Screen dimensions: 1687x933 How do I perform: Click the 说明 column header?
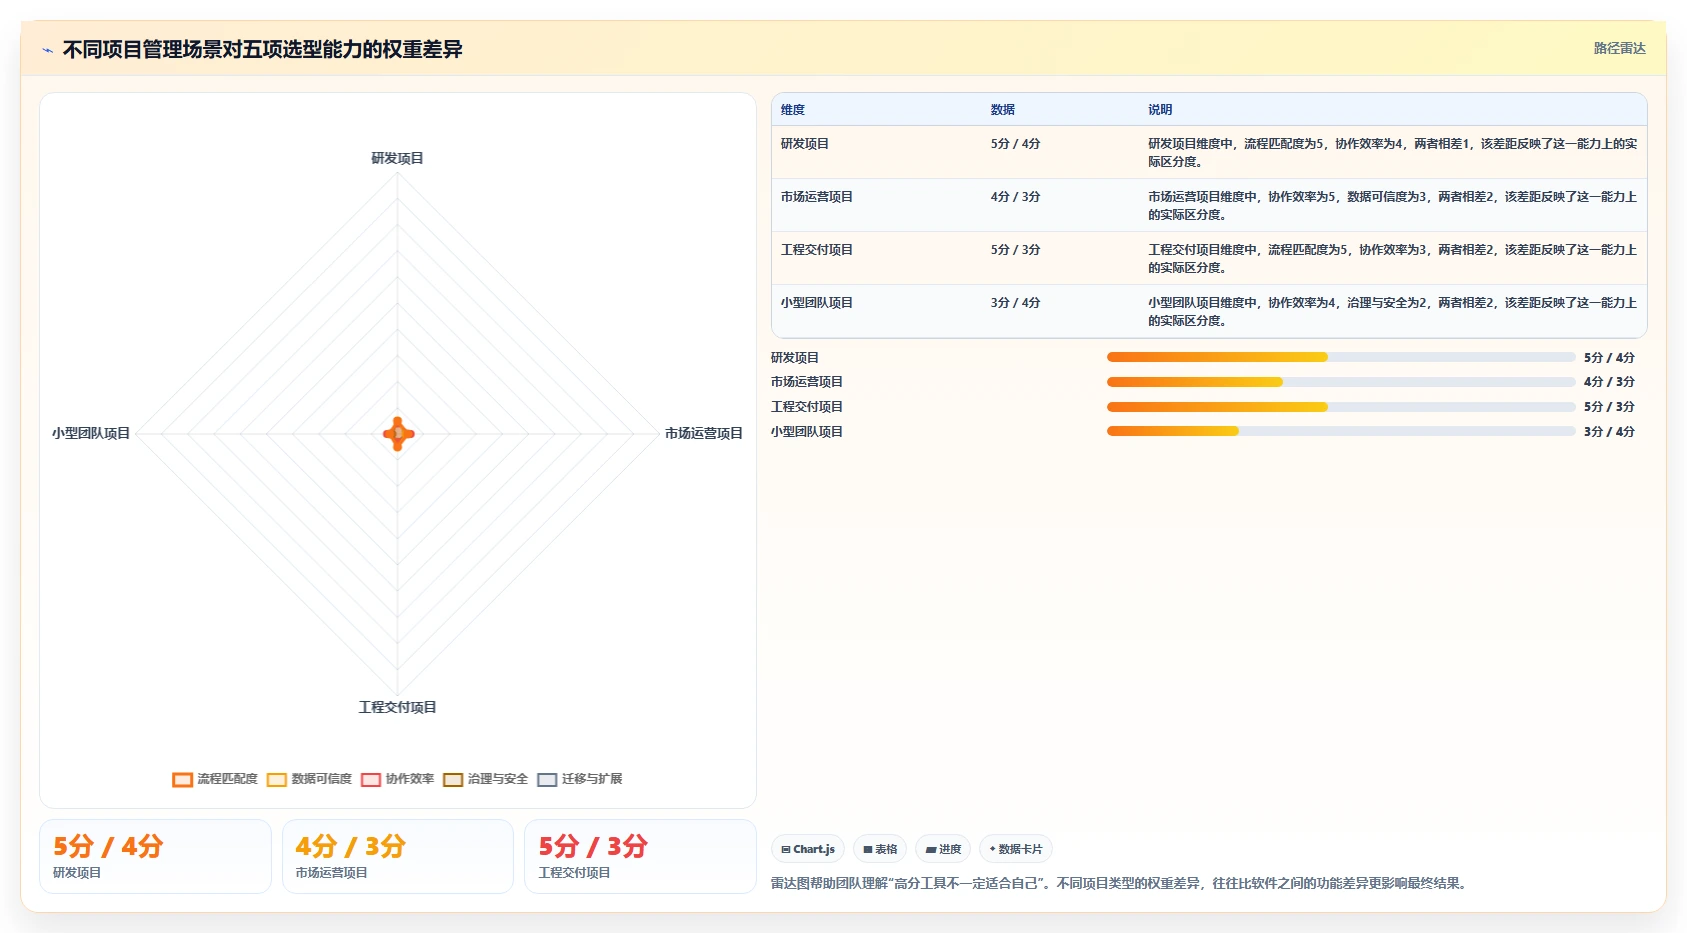coord(1160,110)
